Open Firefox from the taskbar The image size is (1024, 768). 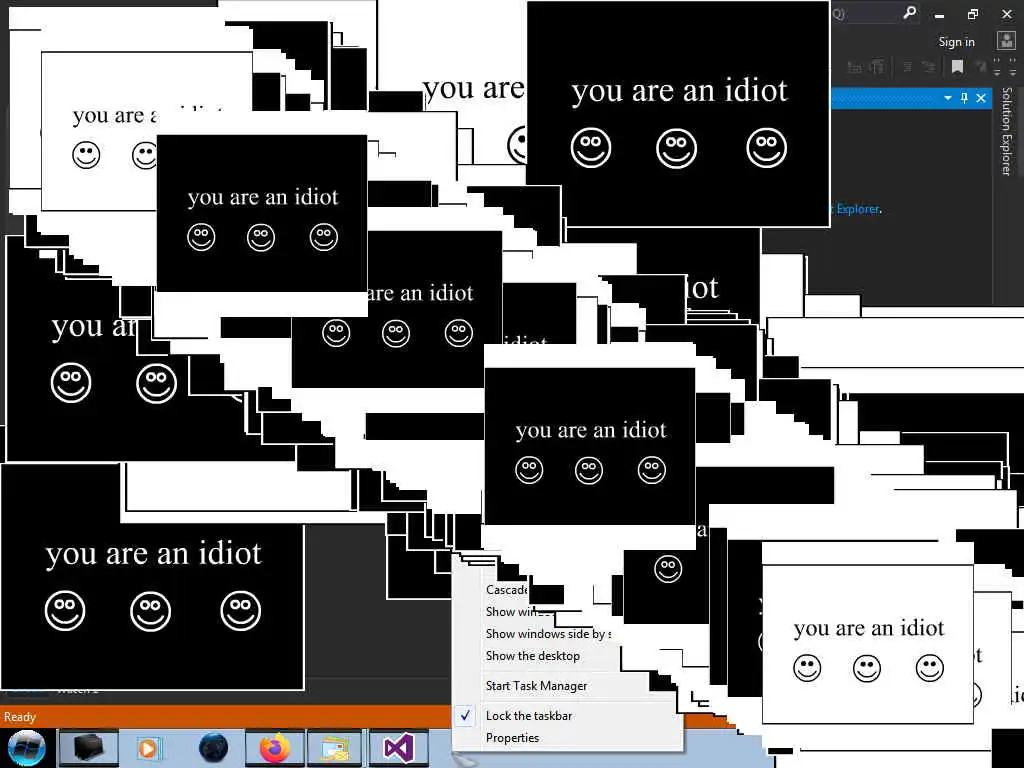coord(275,748)
